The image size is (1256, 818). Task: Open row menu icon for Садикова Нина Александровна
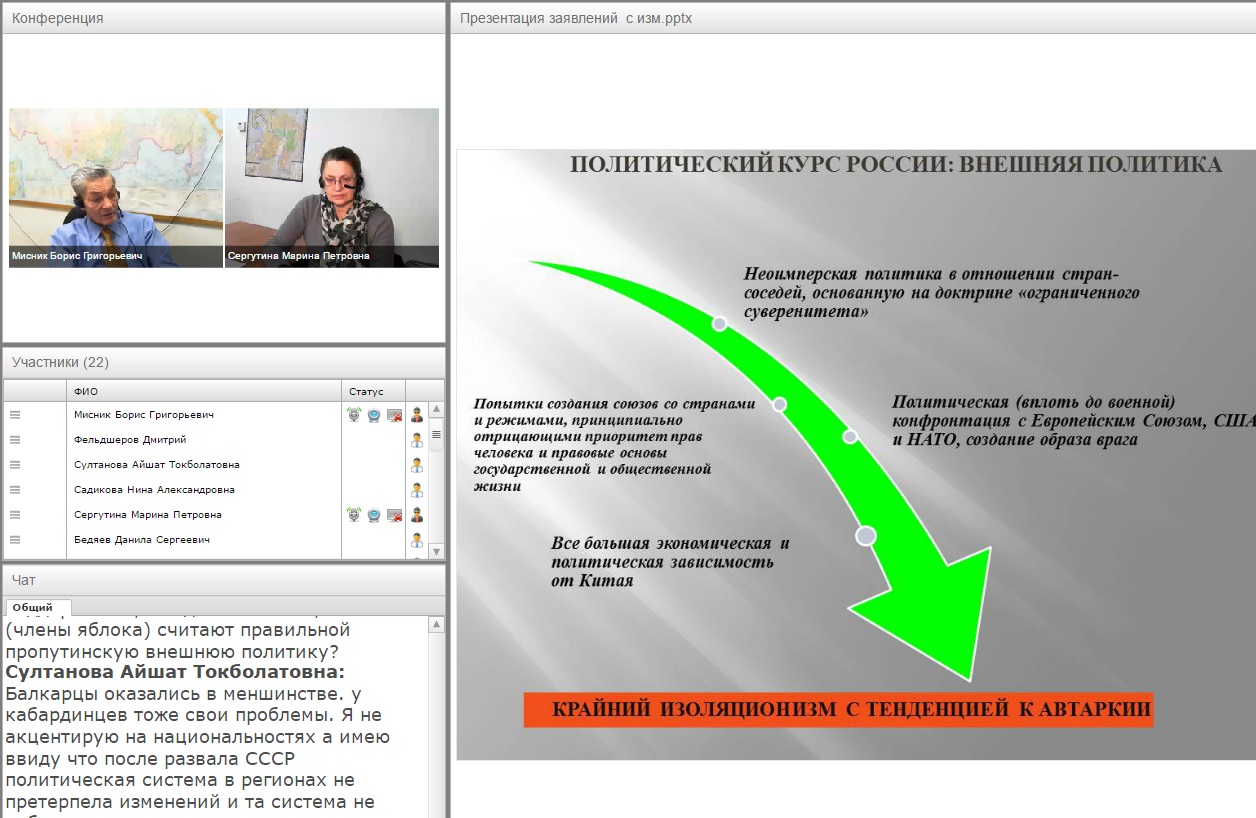tap(15, 490)
